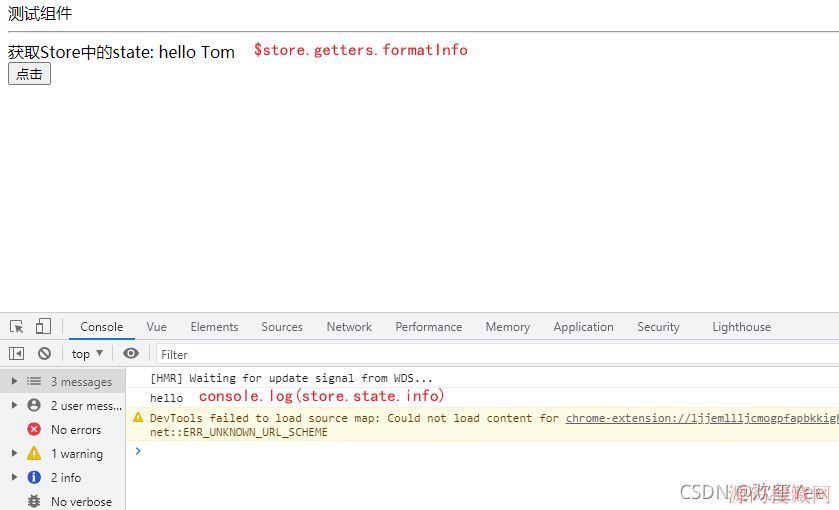Activate the inspect element picker icon
Image resolution: width=839 pixels, height=510 pixels.
click(17, 326)
